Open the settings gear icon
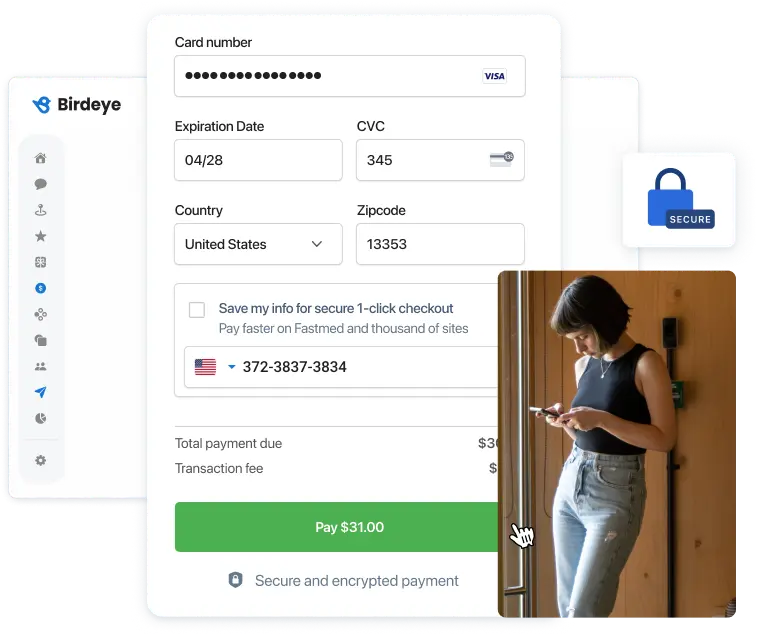The height and width of the screenshot is (635, 760). point(41,460)
